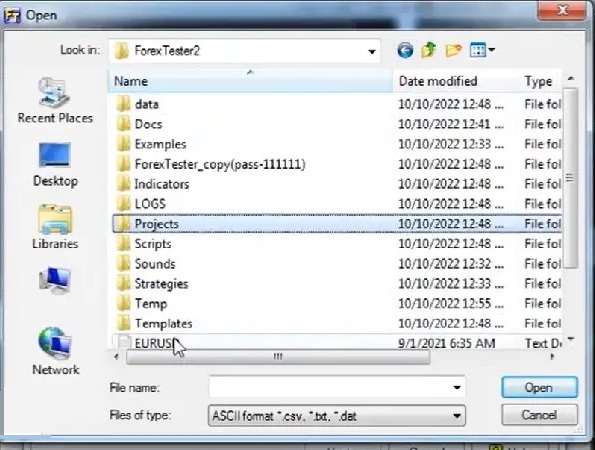Expand the Look in dropdown
Viewport: 595px width, 450px height.
372,51
